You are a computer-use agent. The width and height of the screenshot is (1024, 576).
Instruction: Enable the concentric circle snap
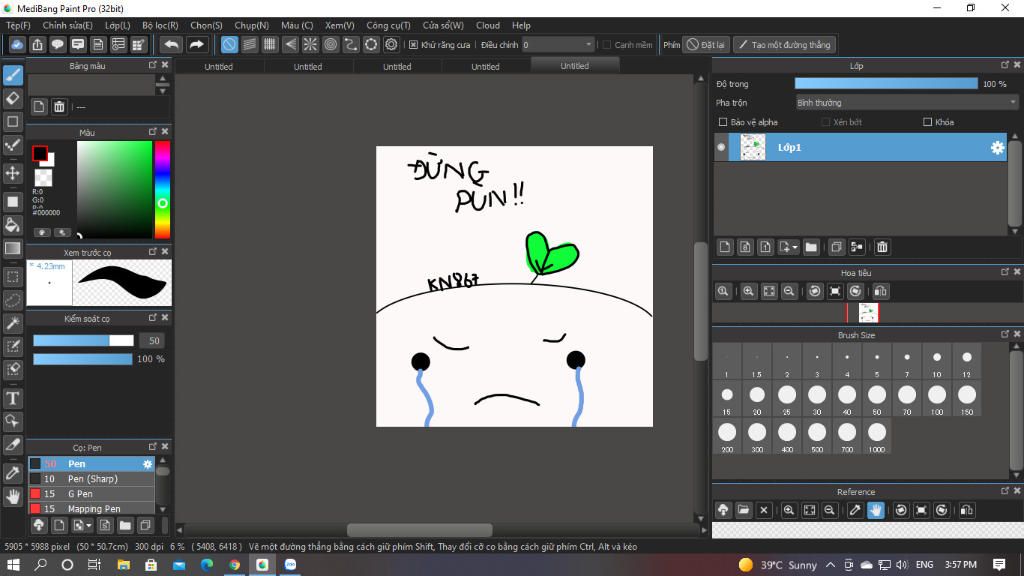330,44
